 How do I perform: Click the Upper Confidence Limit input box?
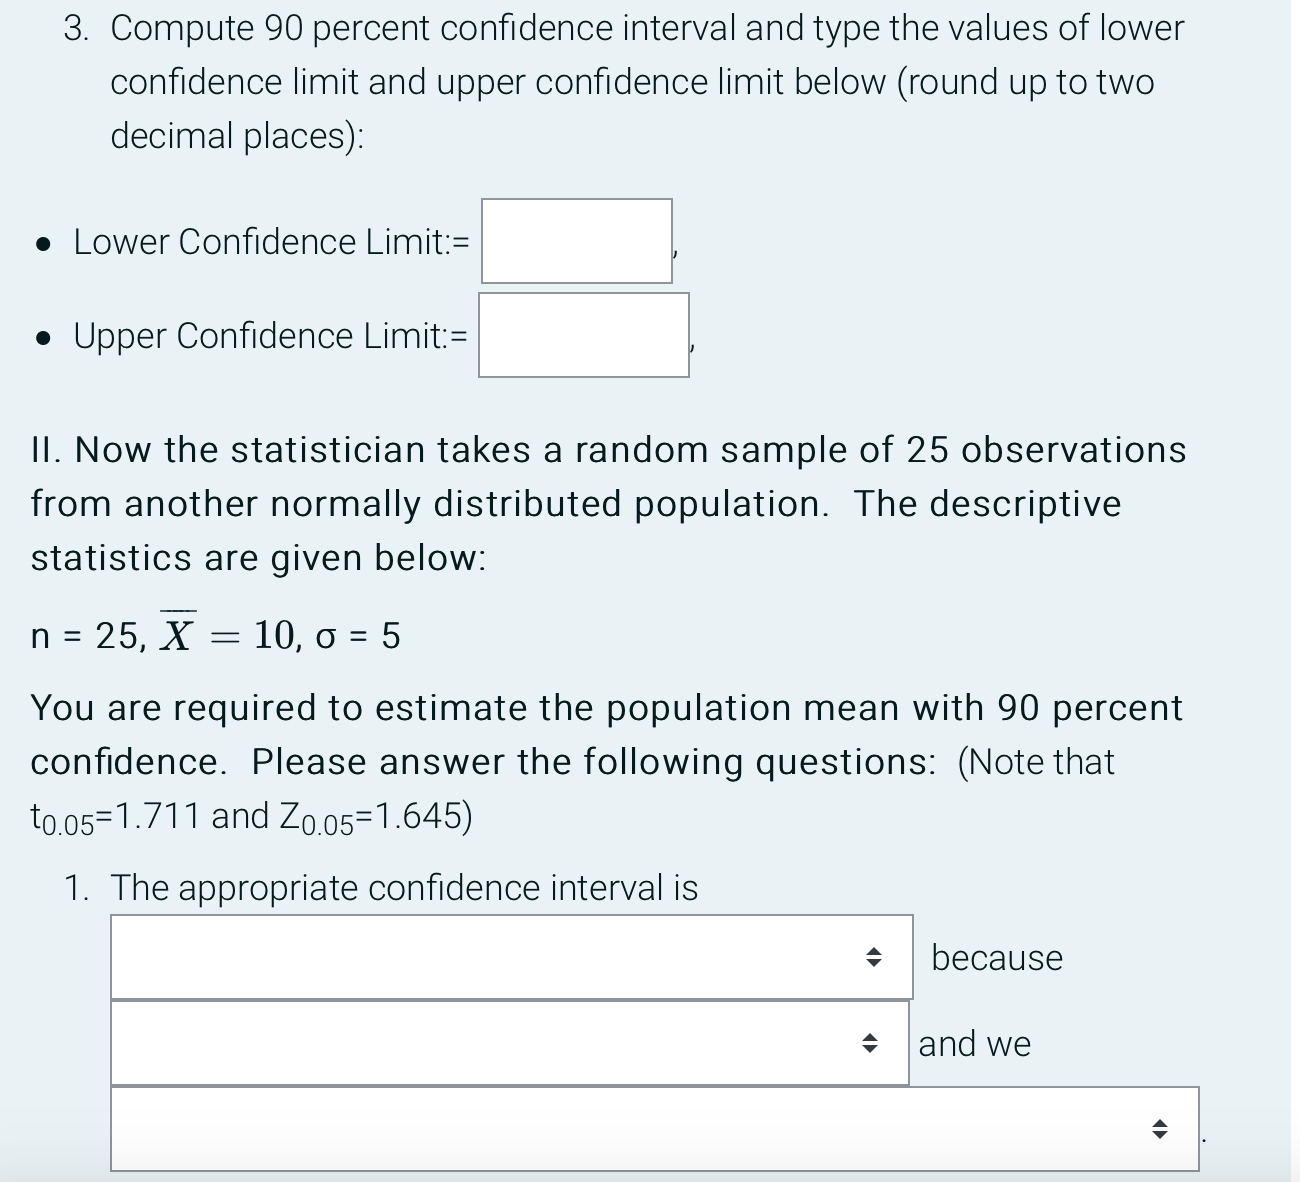coord(584,336)
